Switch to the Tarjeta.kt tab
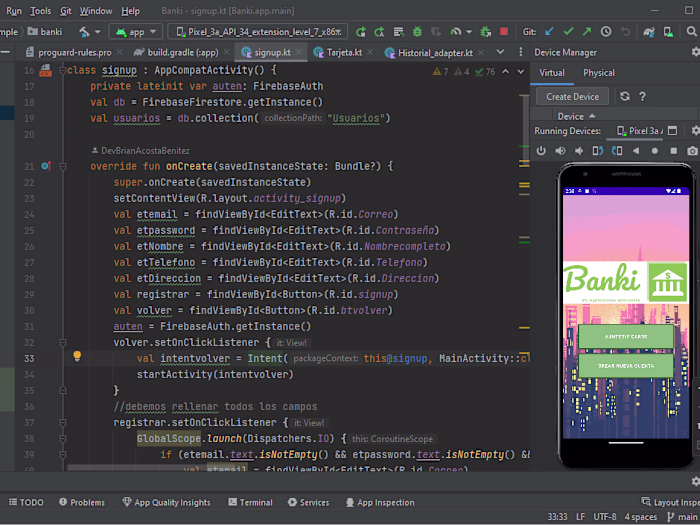 pos(345,52)
